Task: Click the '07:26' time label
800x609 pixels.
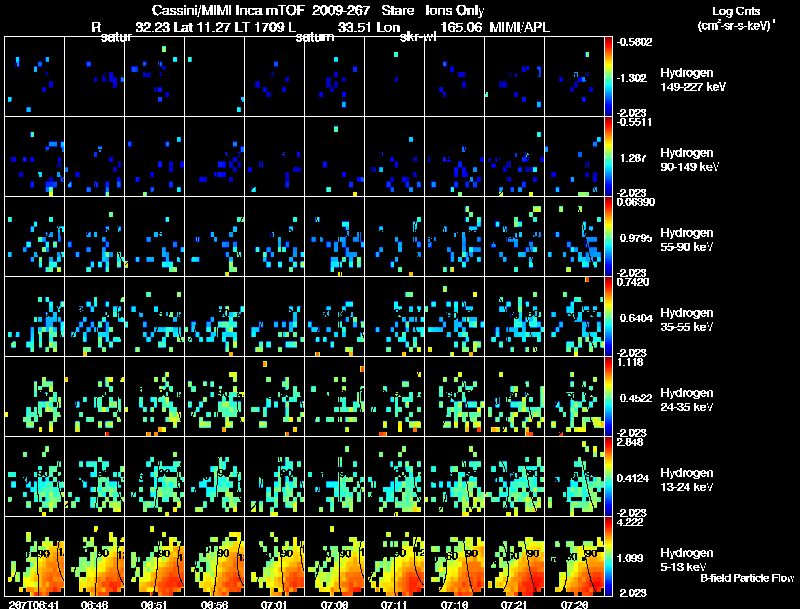Action: [574, 604]
